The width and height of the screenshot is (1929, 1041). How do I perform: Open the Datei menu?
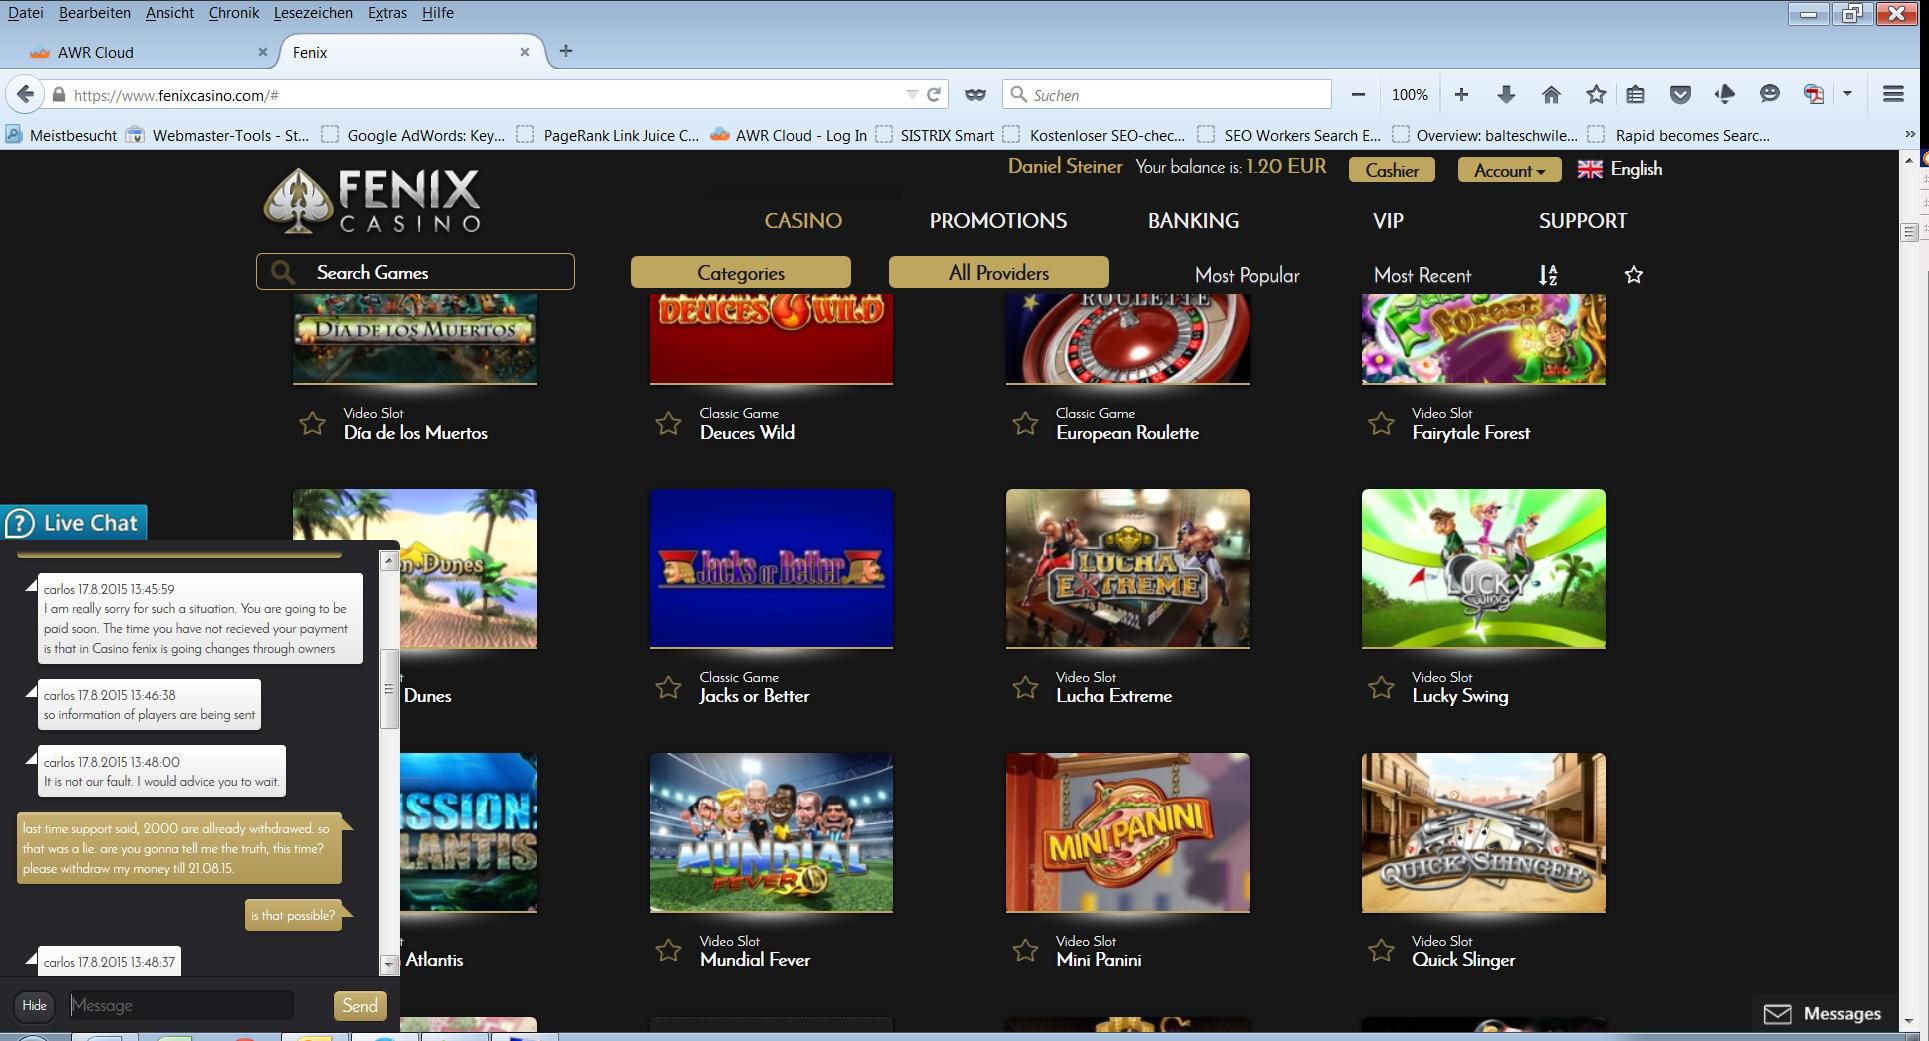25,13
